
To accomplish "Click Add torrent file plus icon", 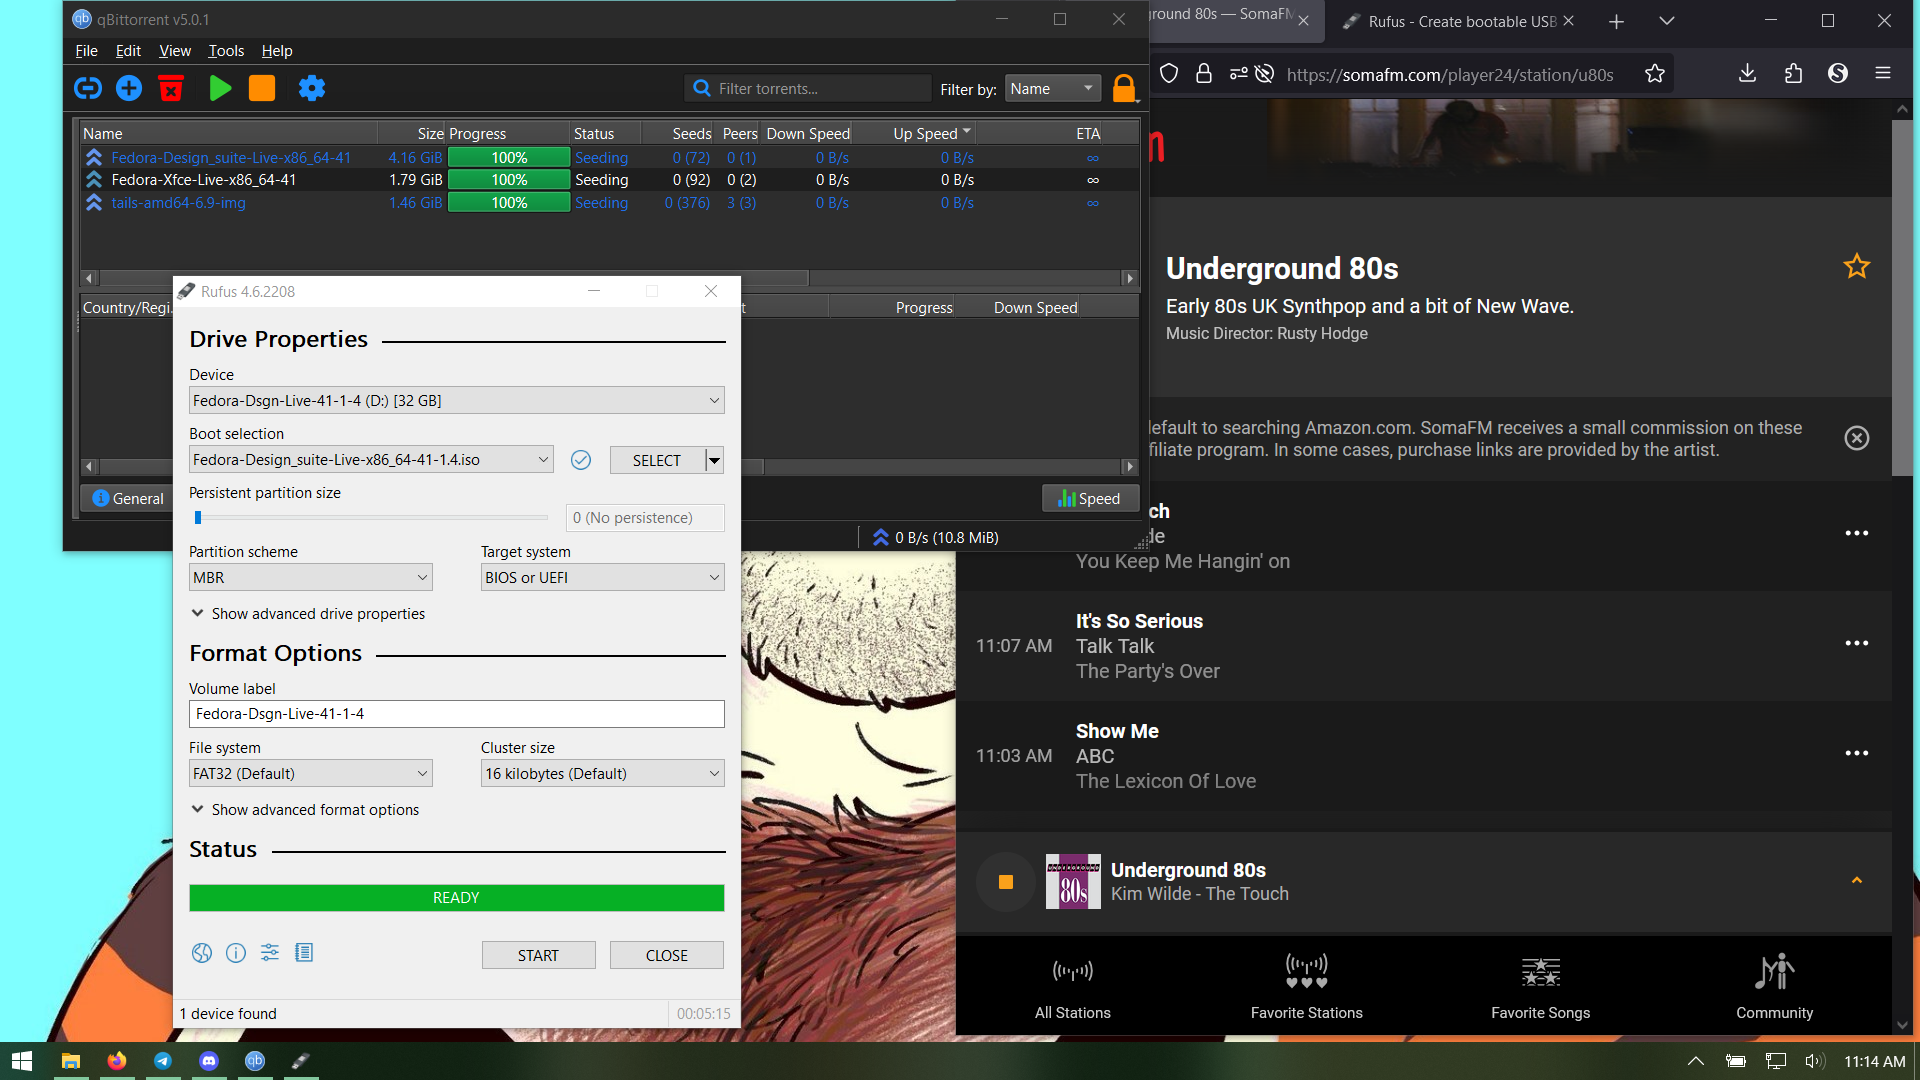I will (x=129, y=88).
